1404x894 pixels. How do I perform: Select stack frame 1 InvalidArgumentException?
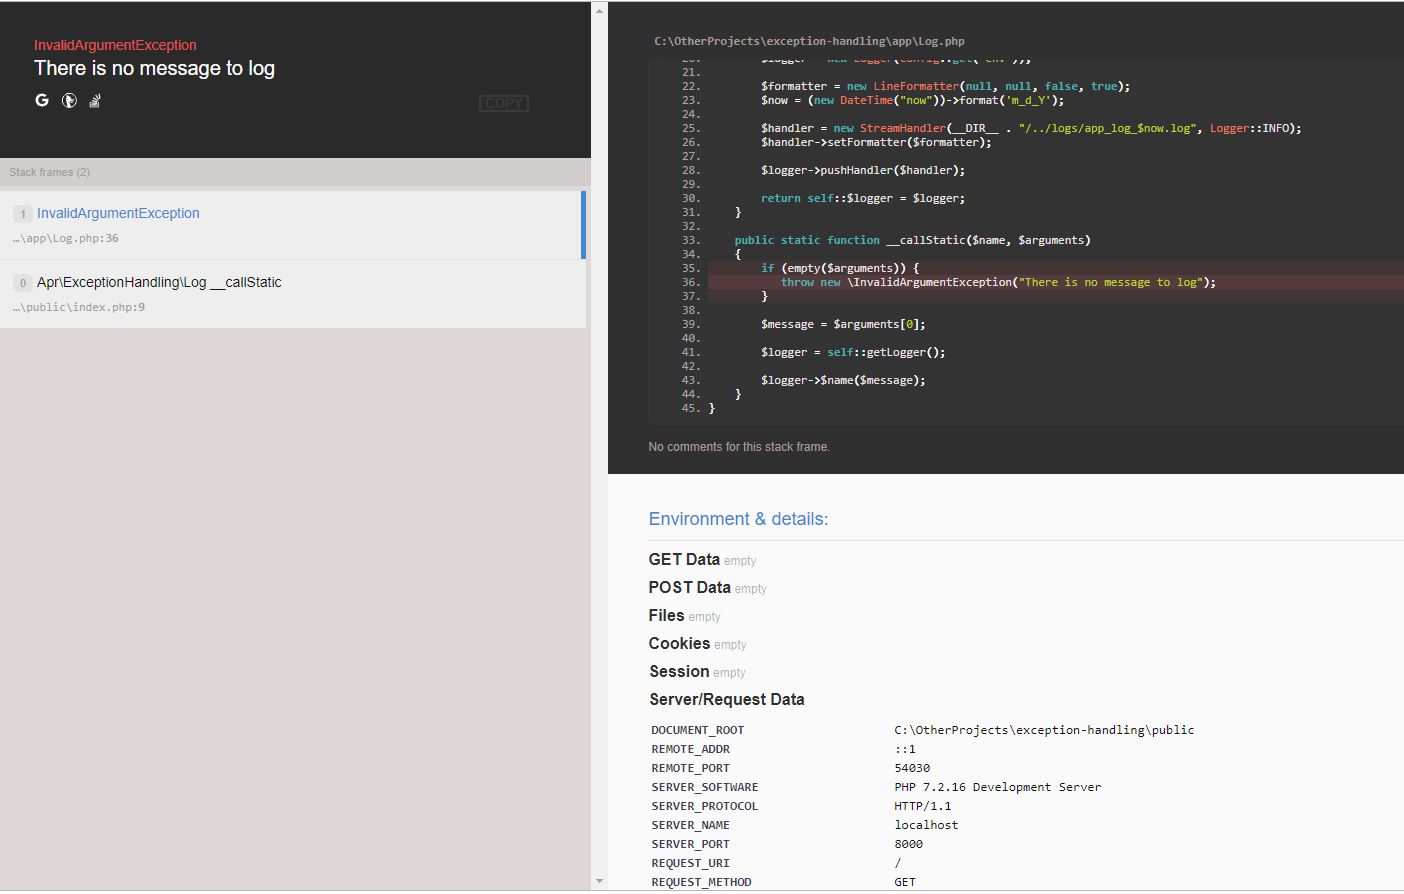pyautogui.click(x=118, y=213)
